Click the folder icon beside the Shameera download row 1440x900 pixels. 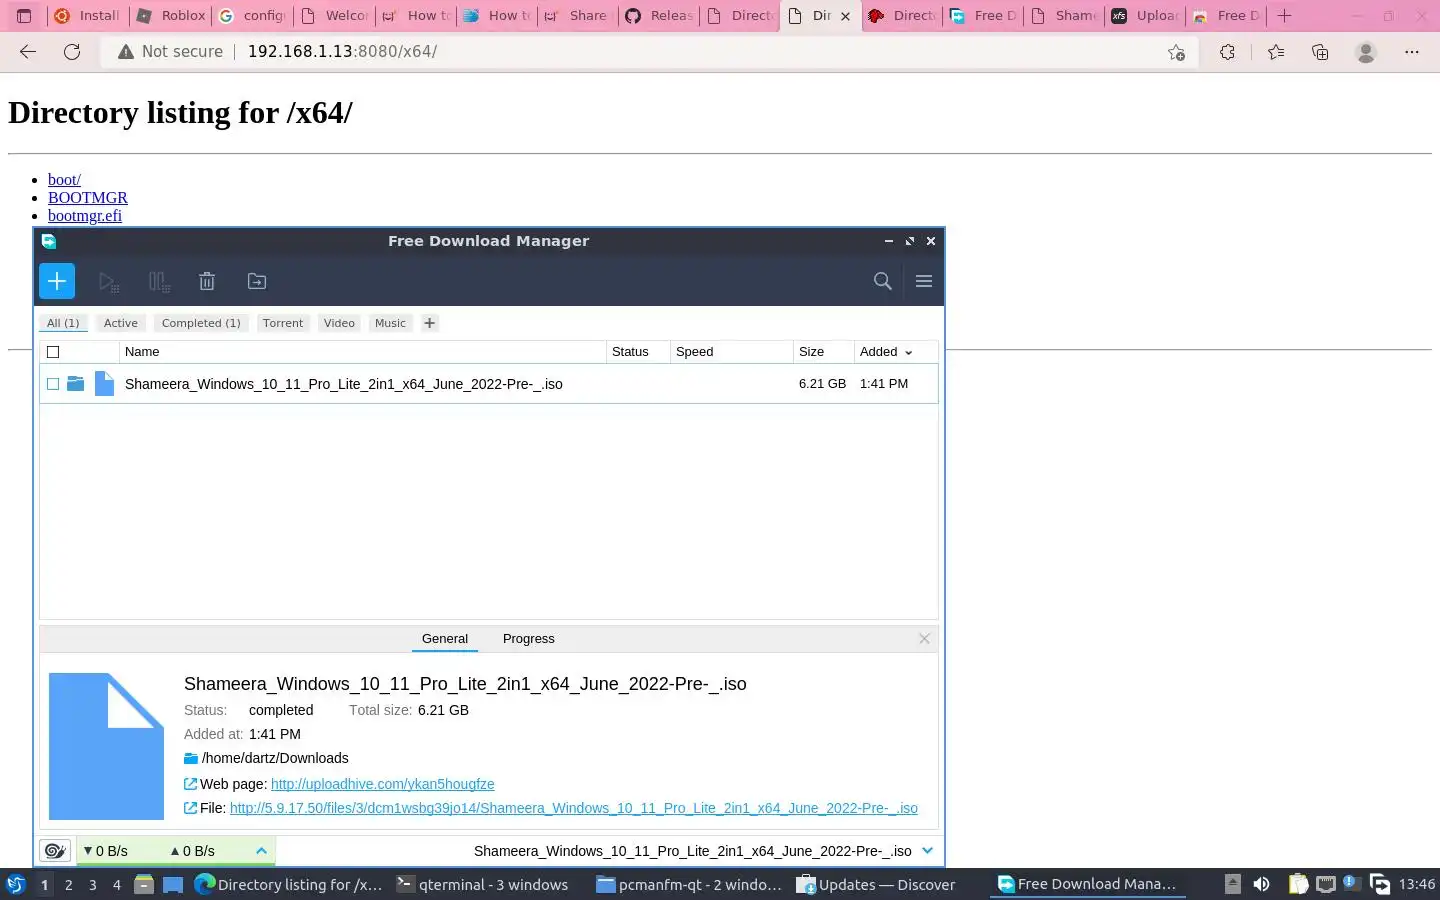pyautogui.click(x=75, y=384)
